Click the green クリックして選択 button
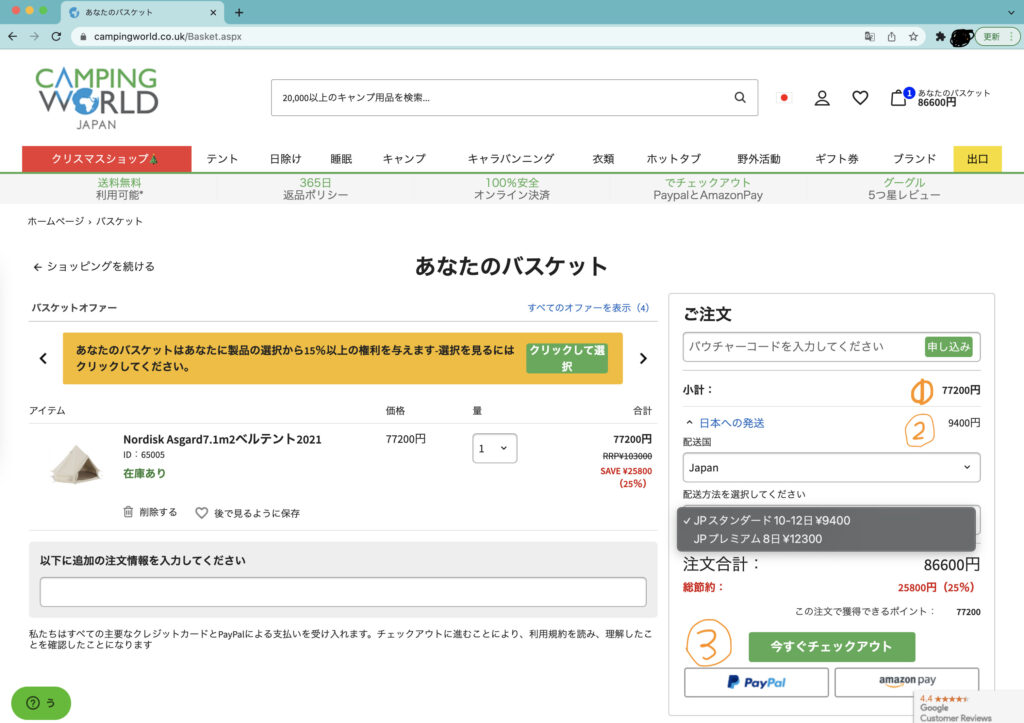The height and width of the screenshot is (723, 1024). coord(567,358)
